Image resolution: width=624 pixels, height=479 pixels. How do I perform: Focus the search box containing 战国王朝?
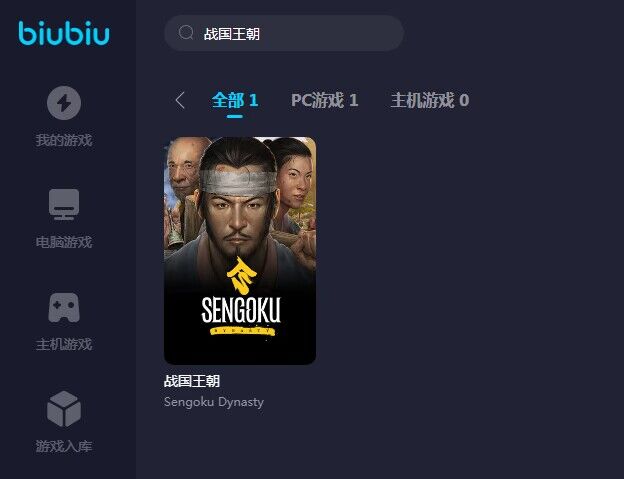point(284,33)
